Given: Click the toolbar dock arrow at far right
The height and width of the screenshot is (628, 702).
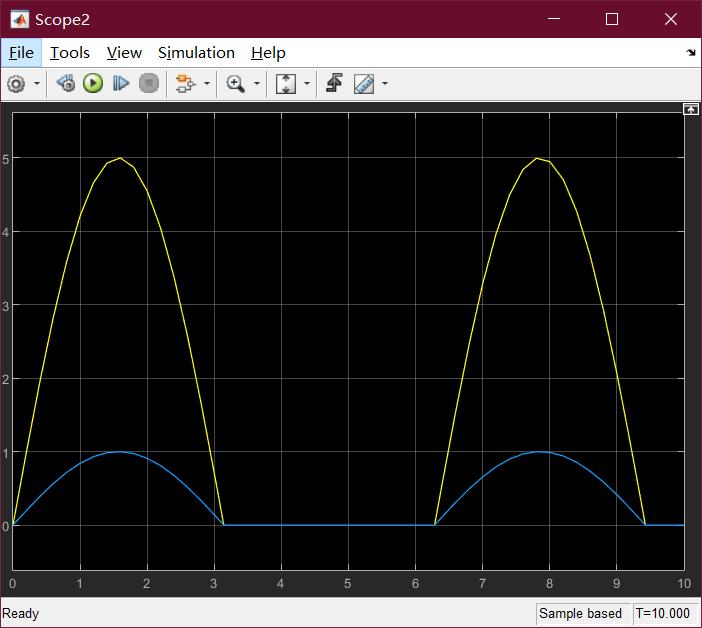Looking at the screenshot, I should (690, 53).
